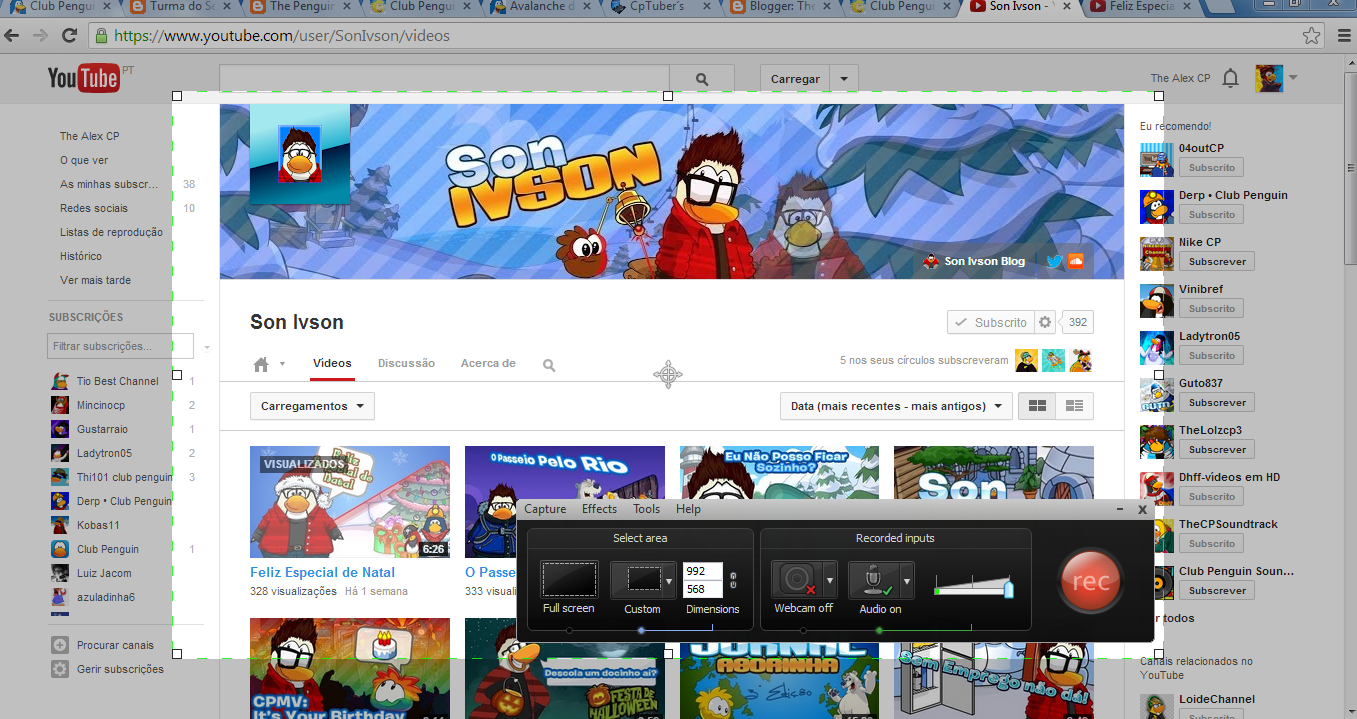This screenshot has width=1357, height=719.
Task: Select Custom capture area in recorder
Action: [637, 580]
